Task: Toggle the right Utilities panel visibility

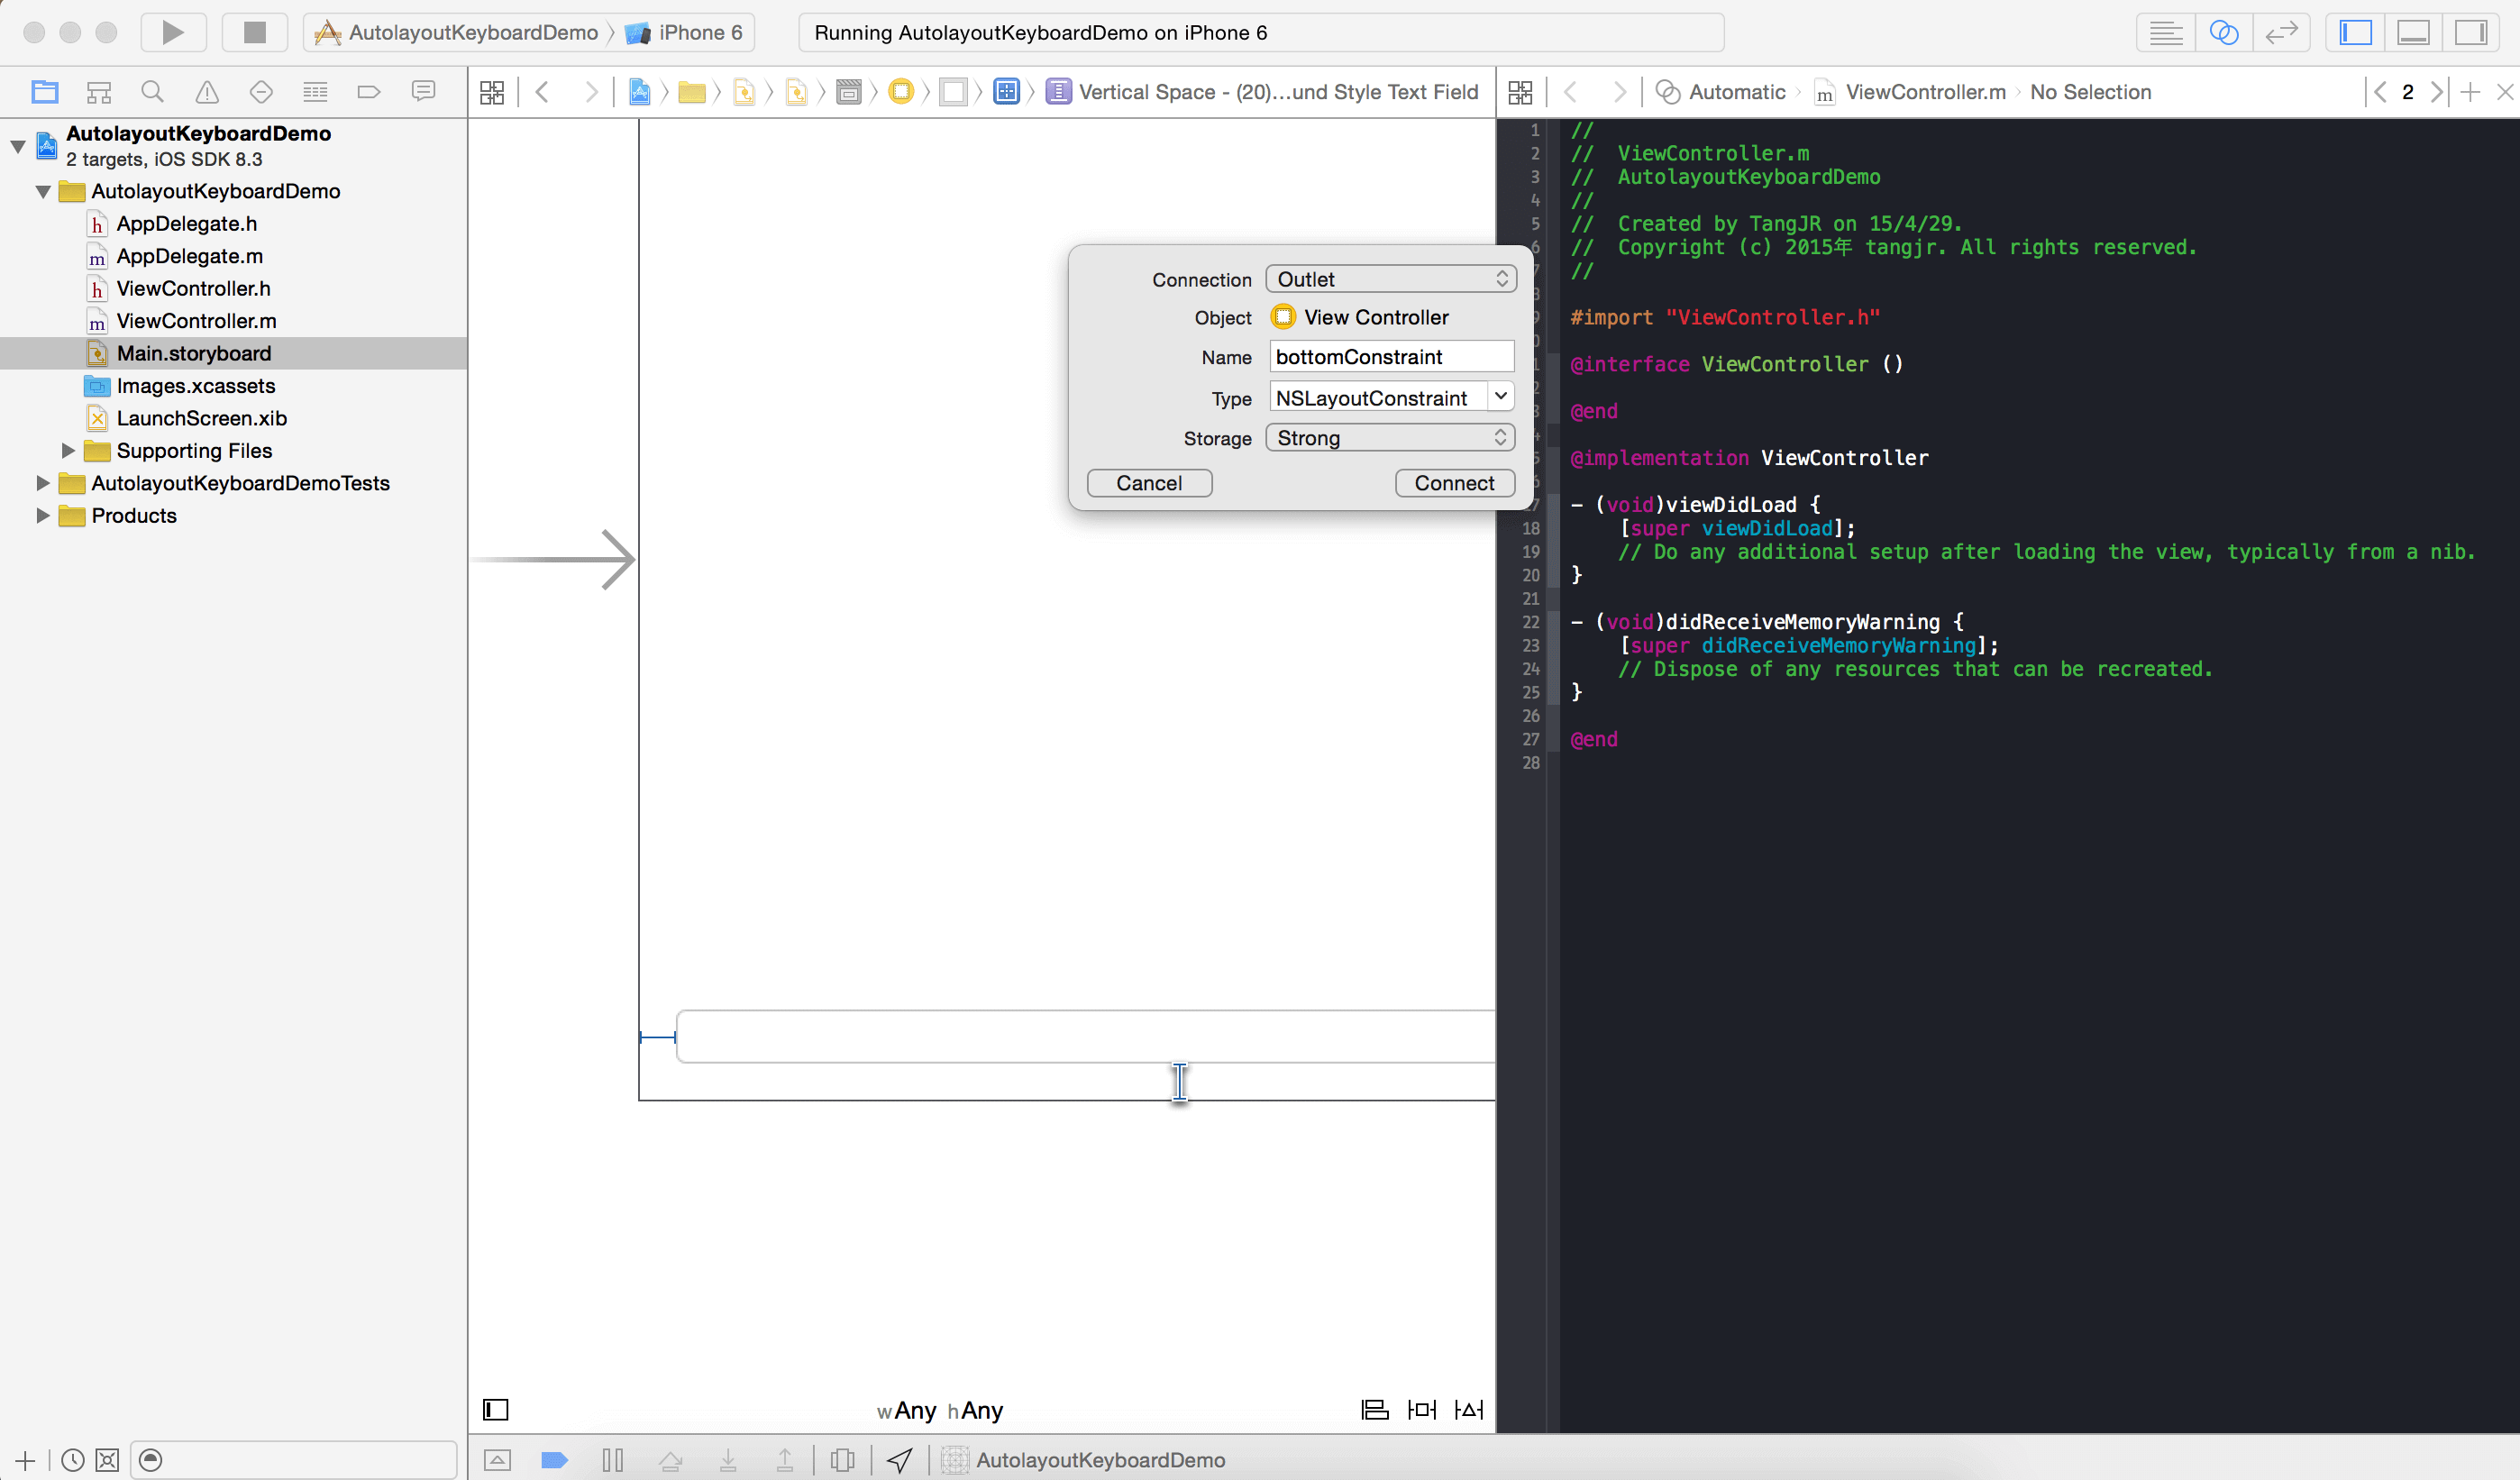Action: (2470, 33)
